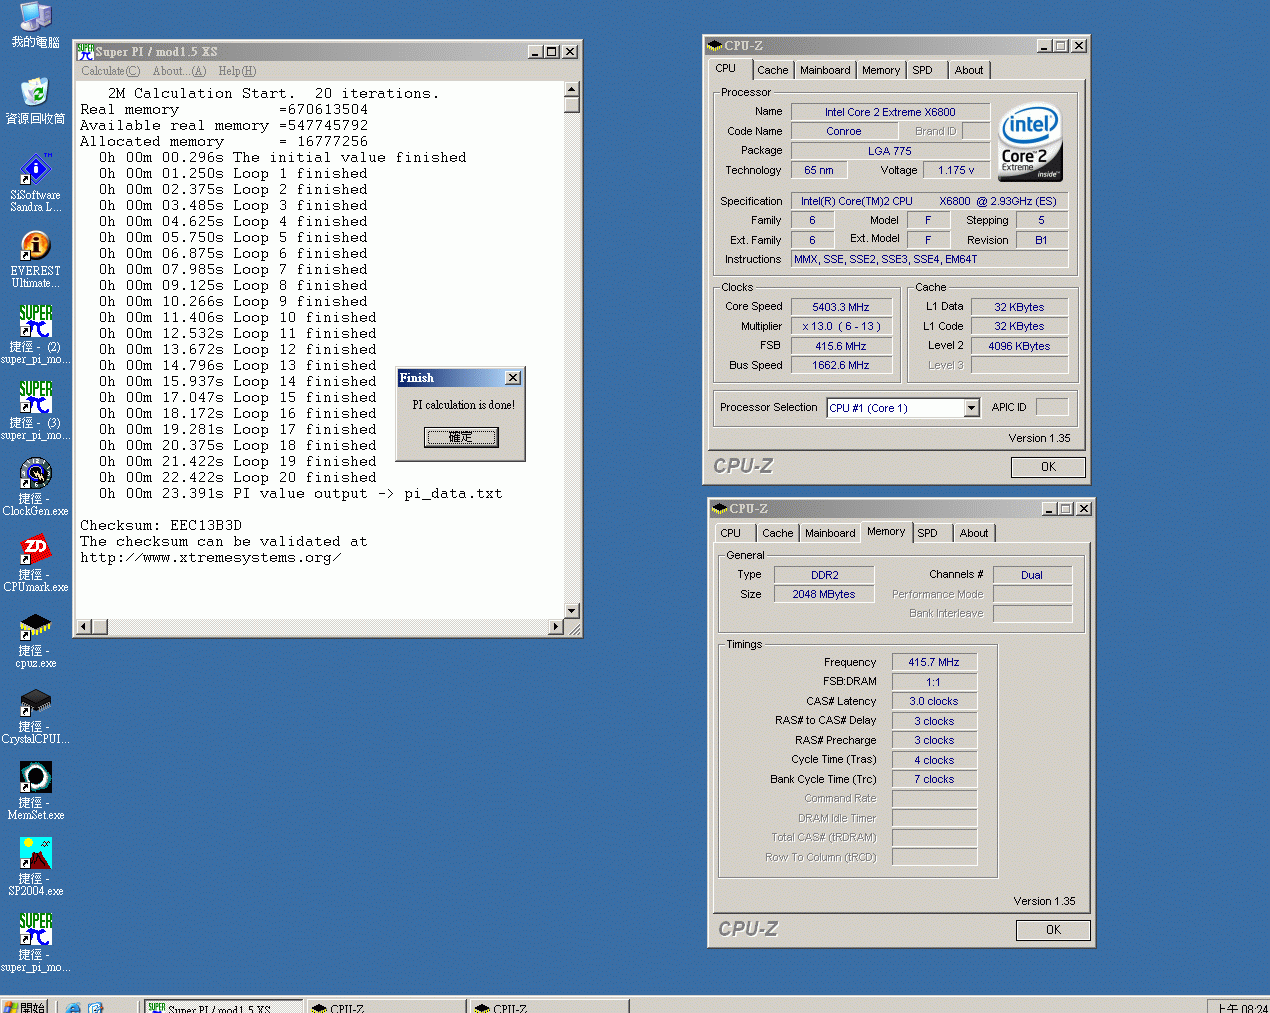This screenshot has width=1270, height=1013.
Task: Select super_pi_mod shortcut numbered (3)
Action: [36, 410]
